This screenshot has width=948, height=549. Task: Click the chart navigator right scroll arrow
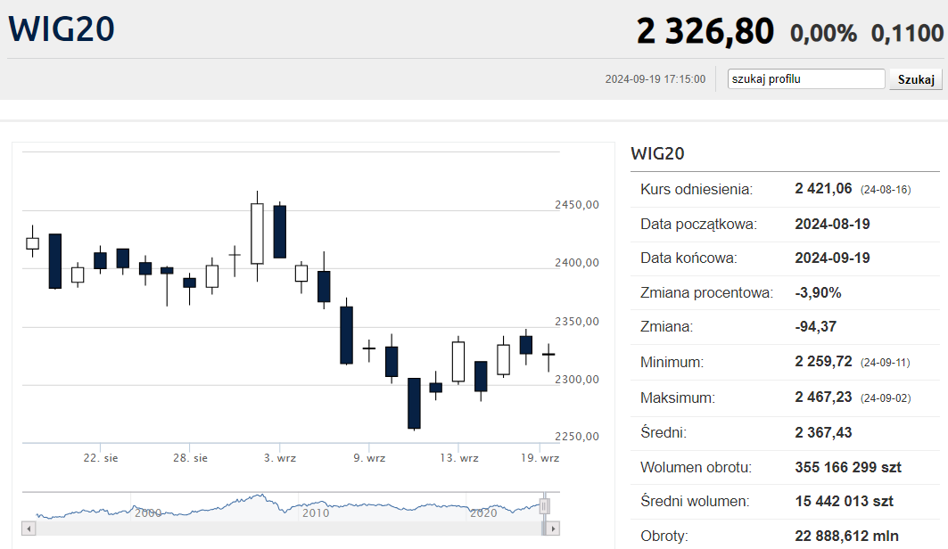[553, 529]
